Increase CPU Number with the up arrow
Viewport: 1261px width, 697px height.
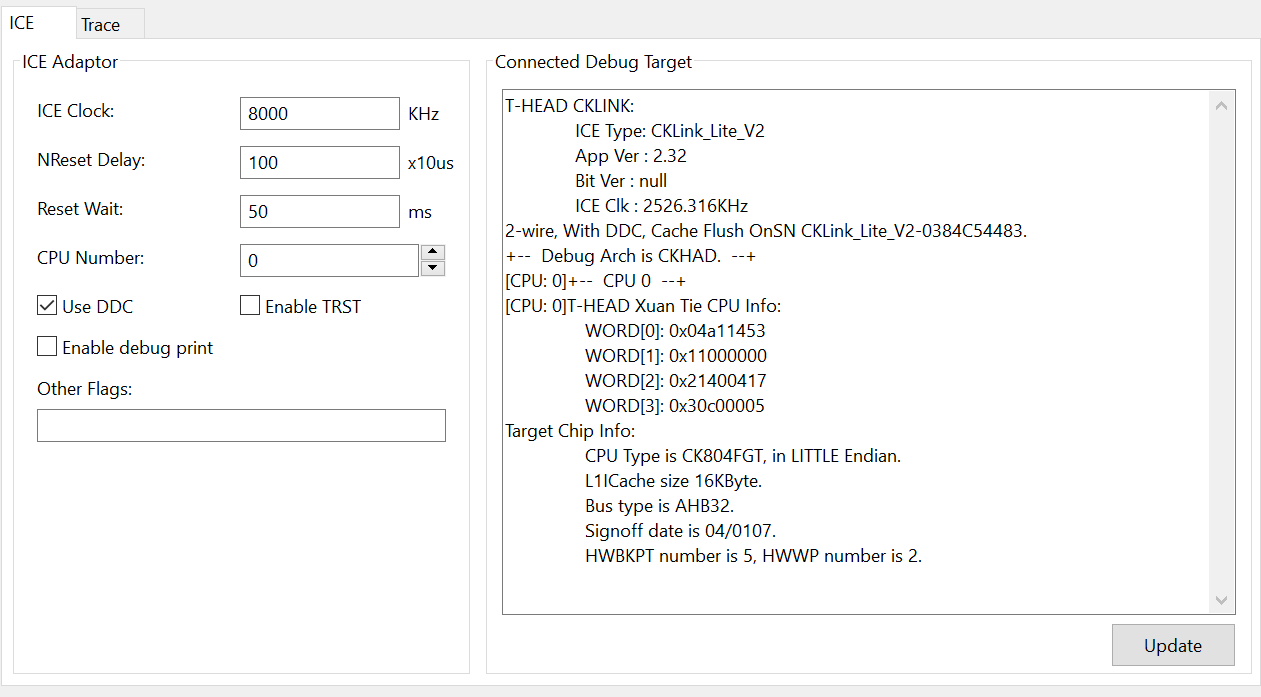(x=432, y=252)
